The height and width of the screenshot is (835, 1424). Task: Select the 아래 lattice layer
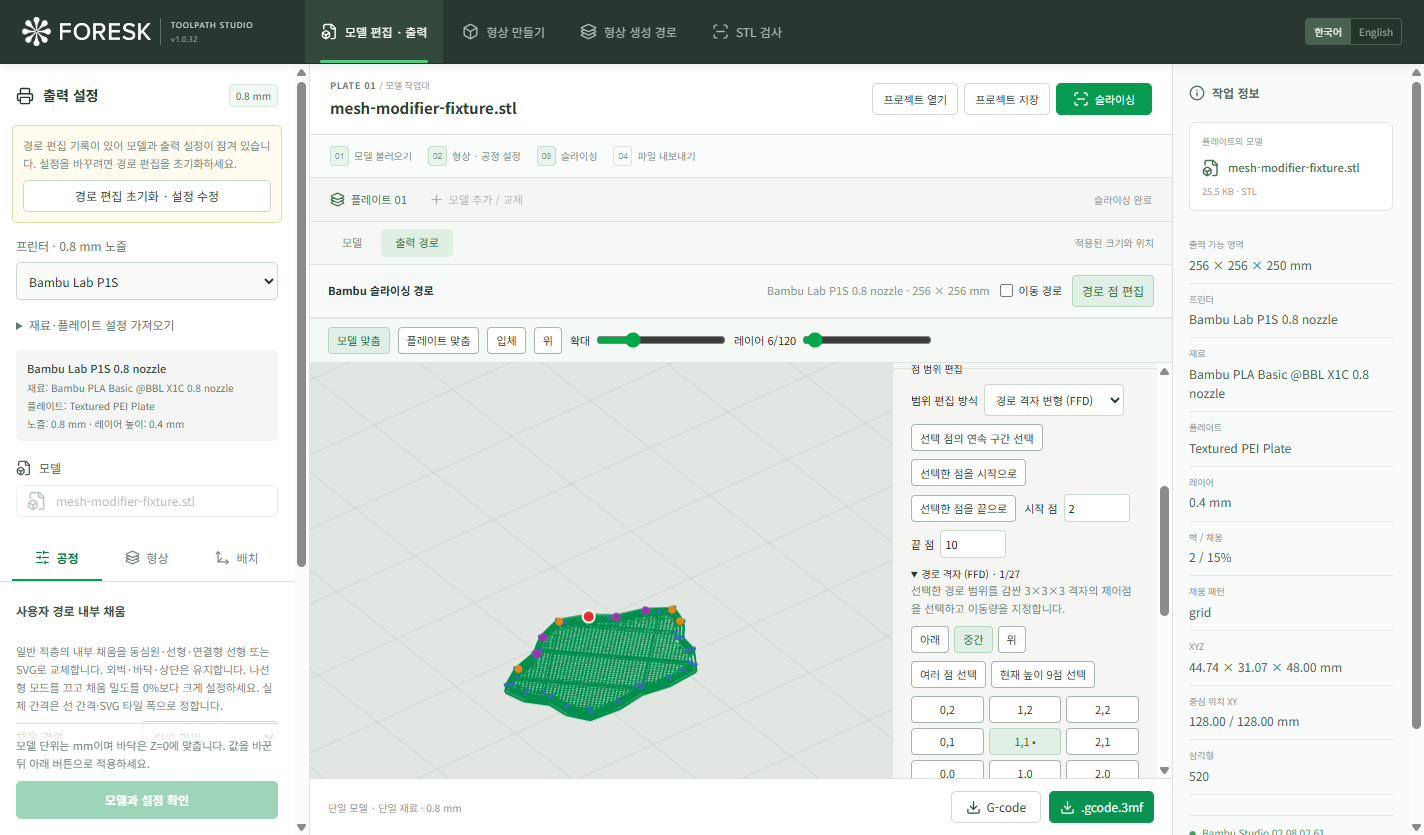click(930, 640)
